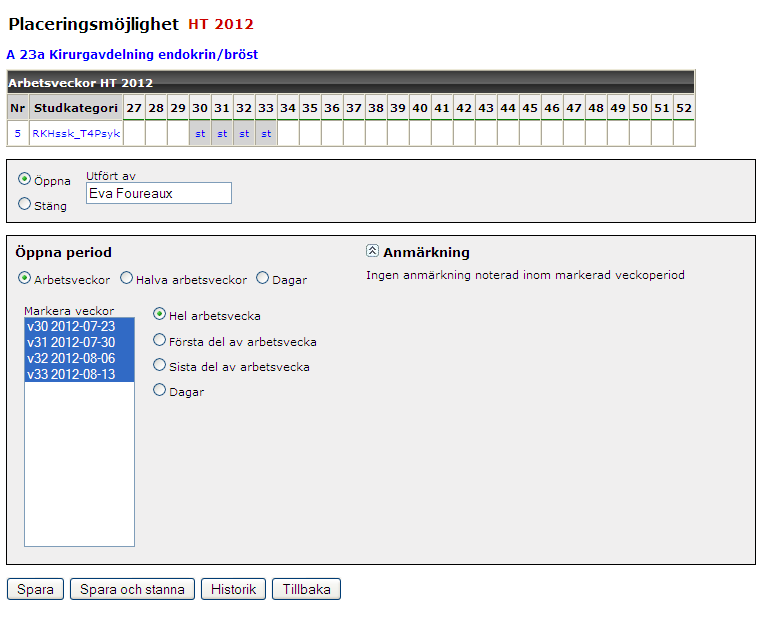781x628 pixels.
Task: Choose Halva arbetsveckor period option
Action: [127, 277]
